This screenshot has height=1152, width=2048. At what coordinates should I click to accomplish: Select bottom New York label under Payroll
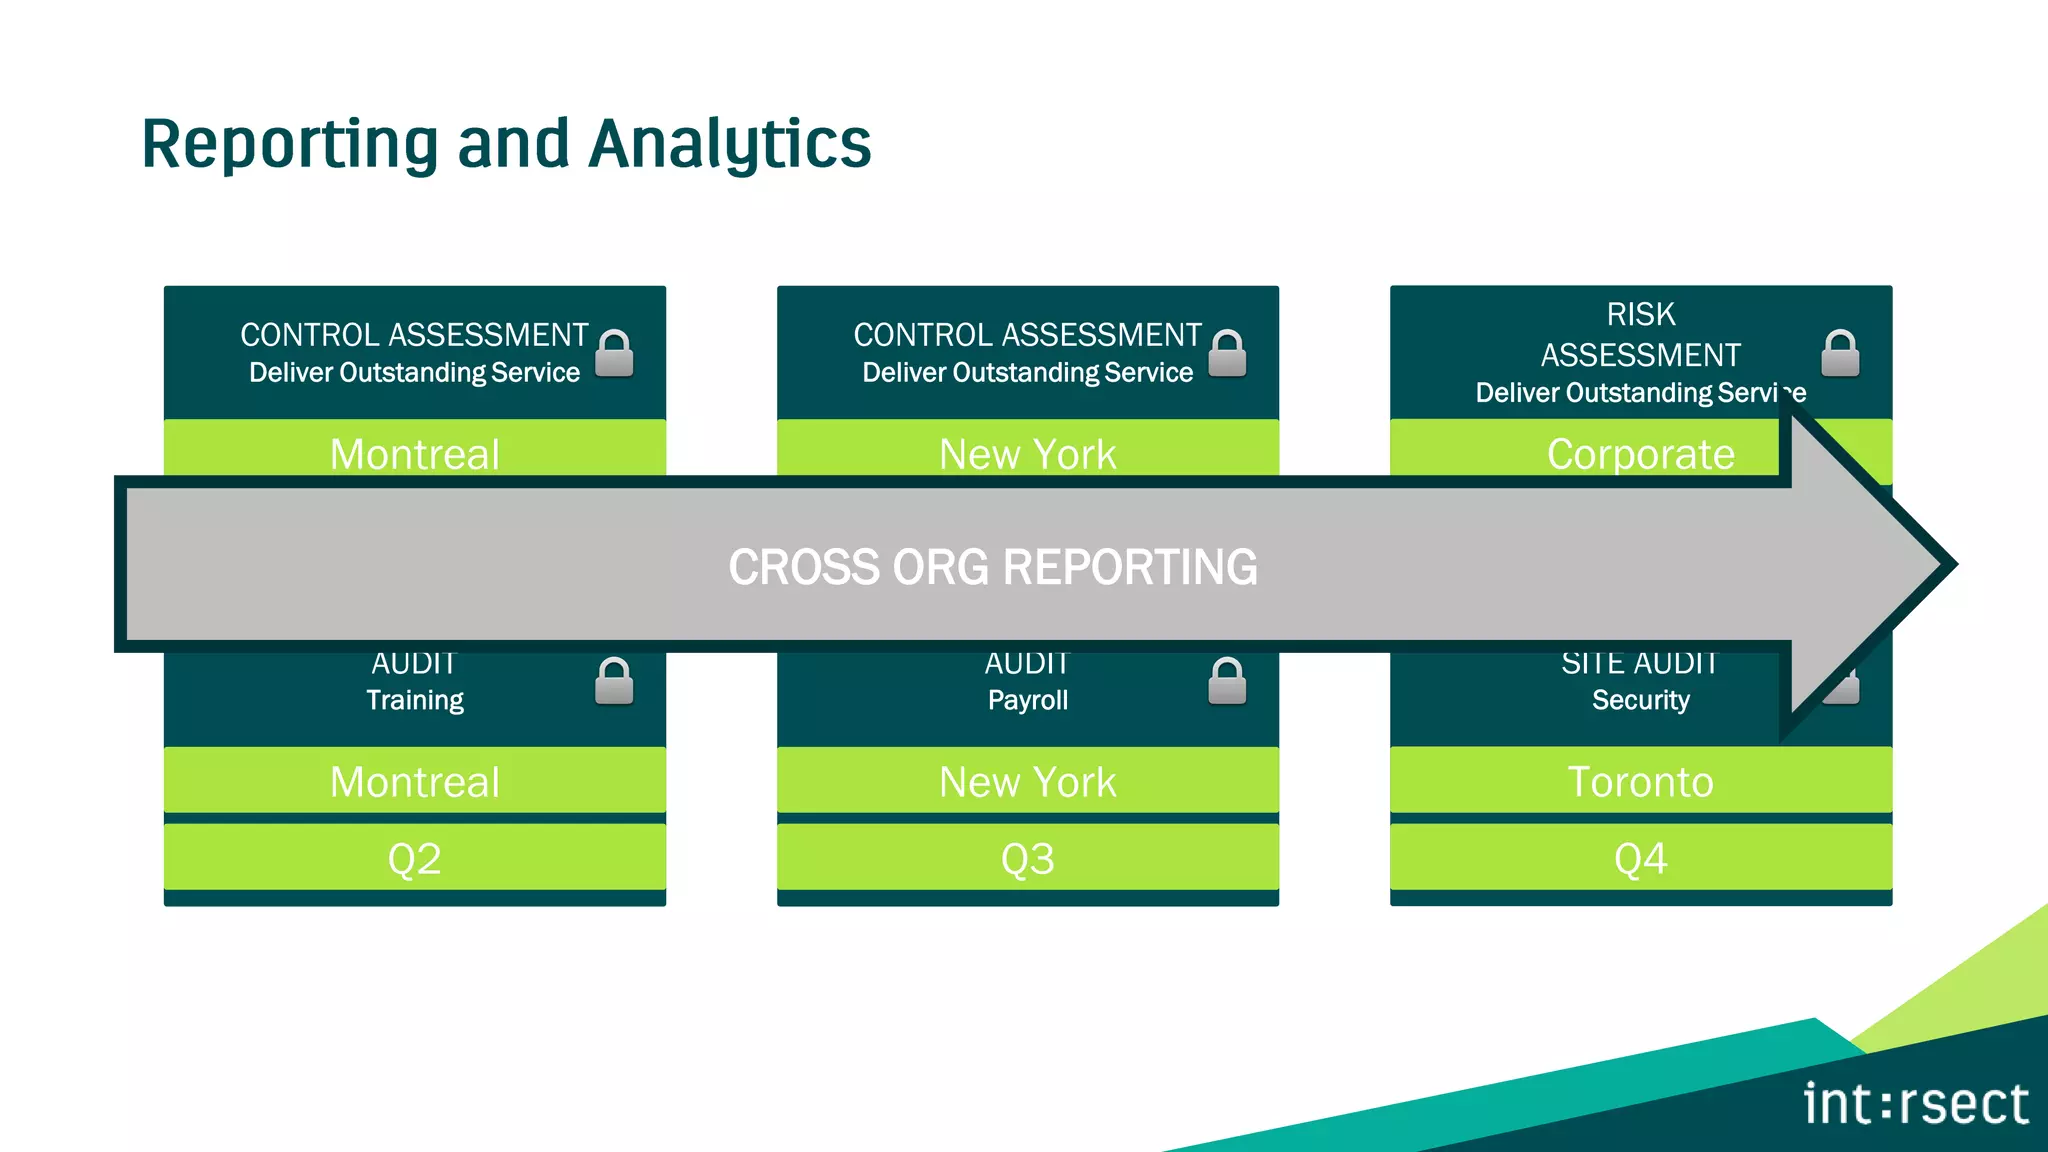[x=1027, y=781]
